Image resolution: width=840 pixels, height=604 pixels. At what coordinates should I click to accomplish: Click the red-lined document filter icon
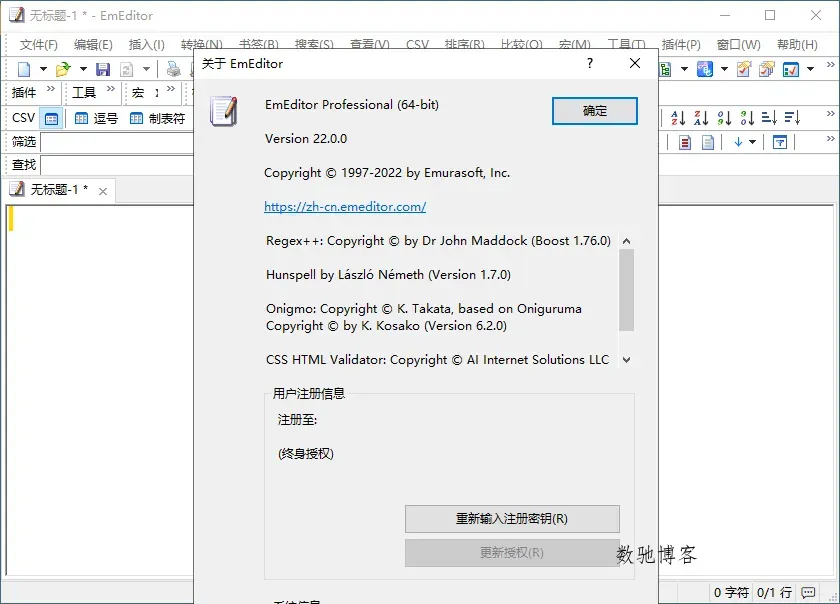click(x=685, y=143)
